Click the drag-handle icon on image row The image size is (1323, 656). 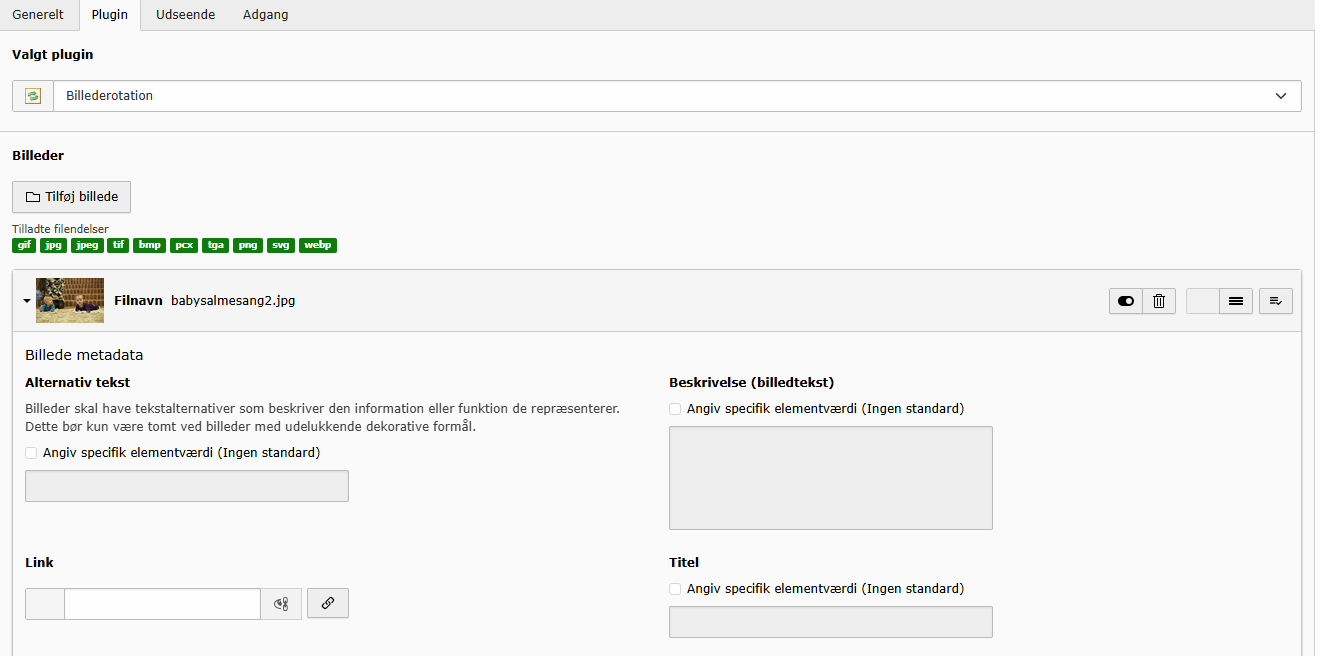[x=1236, y=301]
